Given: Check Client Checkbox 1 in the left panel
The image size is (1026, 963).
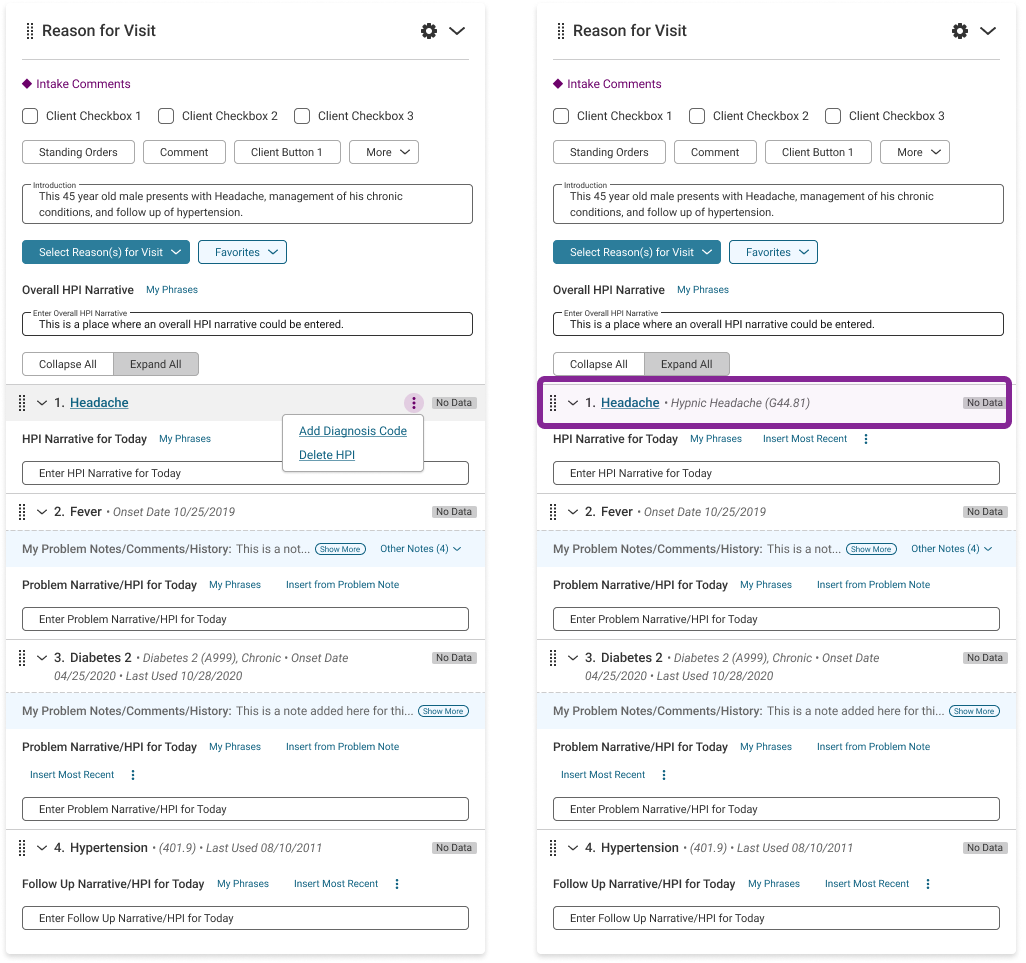Looking at the screenshot, I should (31, 116).
